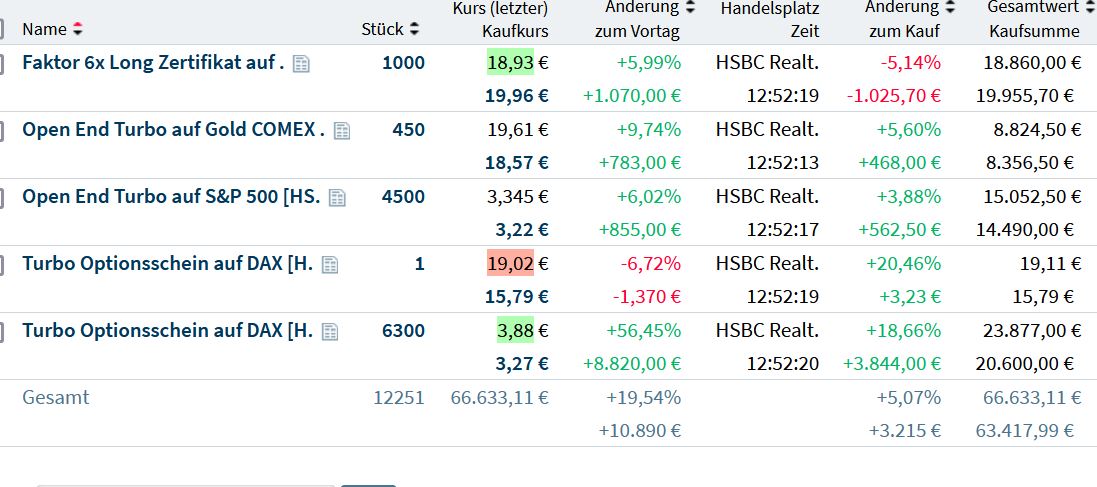The height and width of the screenshot is (487, 1097).
Task: Open the Open End Turbo auf Gold COMEX link
Action: [173, 130]
